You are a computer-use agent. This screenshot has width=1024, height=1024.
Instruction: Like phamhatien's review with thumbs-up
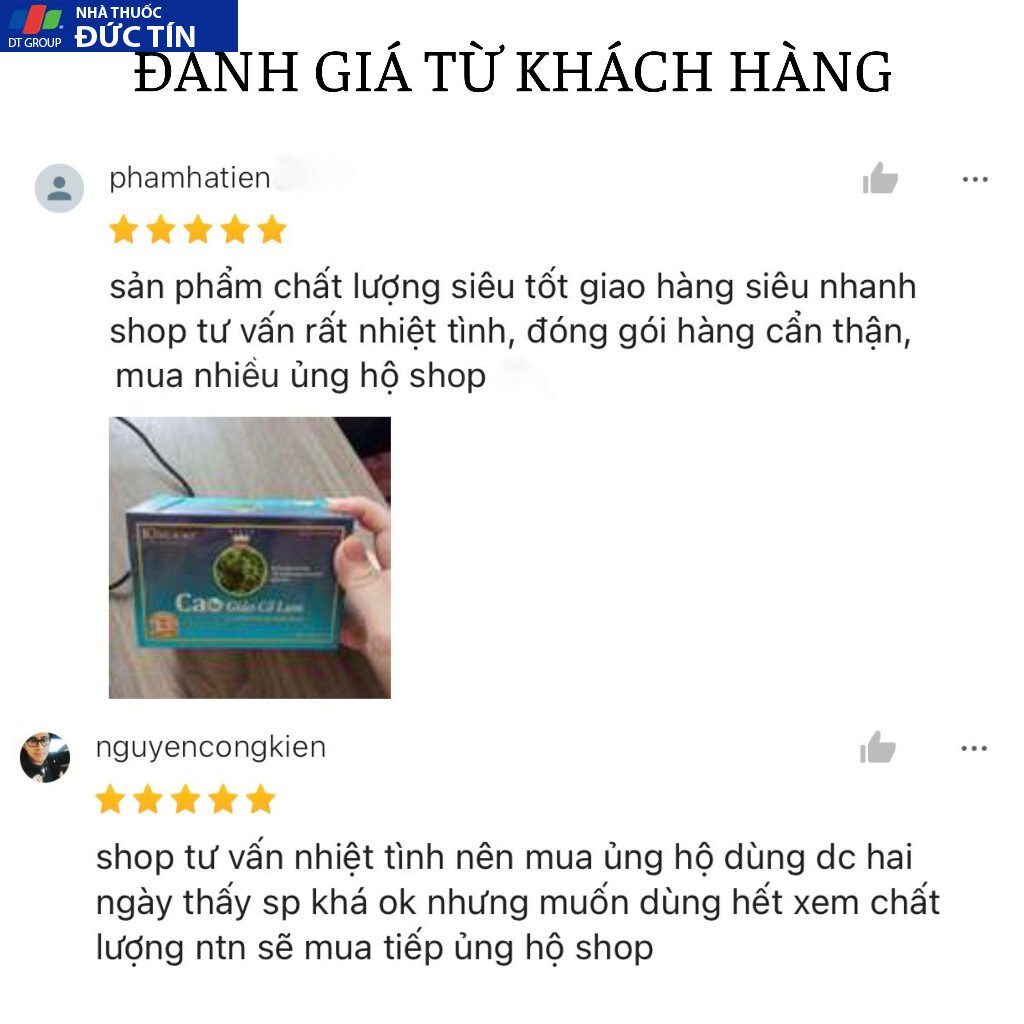pos(880,178)
